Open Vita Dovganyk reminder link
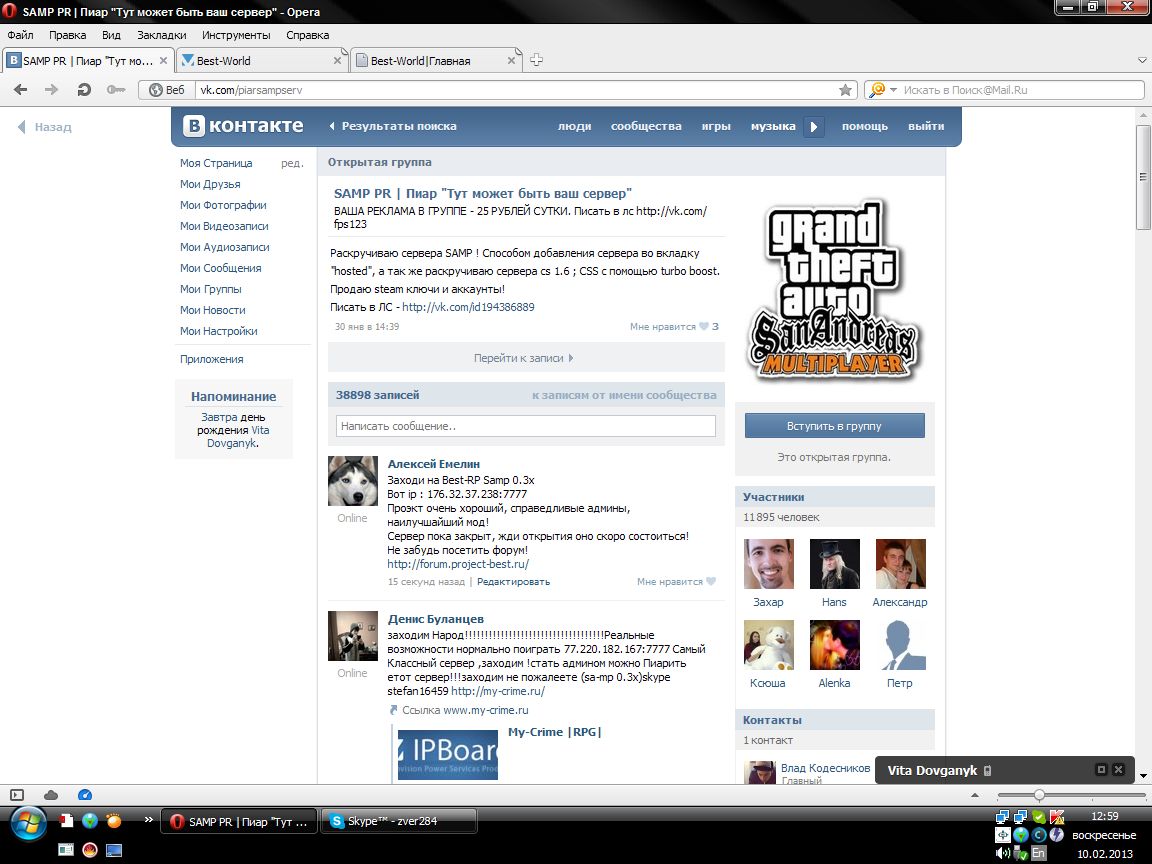The width and height of the screenshot is (1152, 864). [240, 436]
